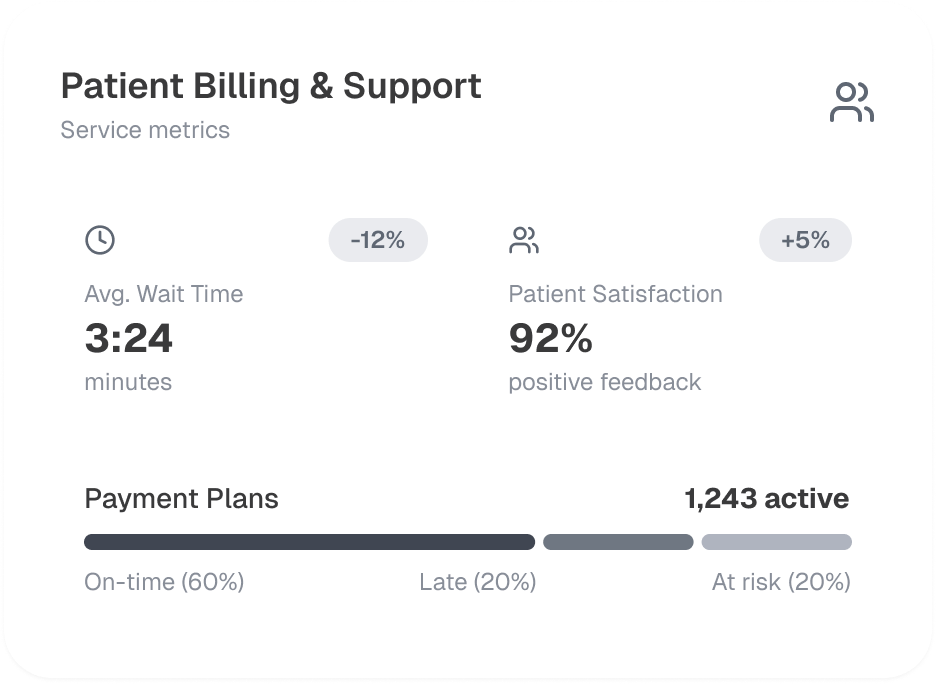Click the medium-gray Late progress bar segment
936x684 pixels.
618,542
